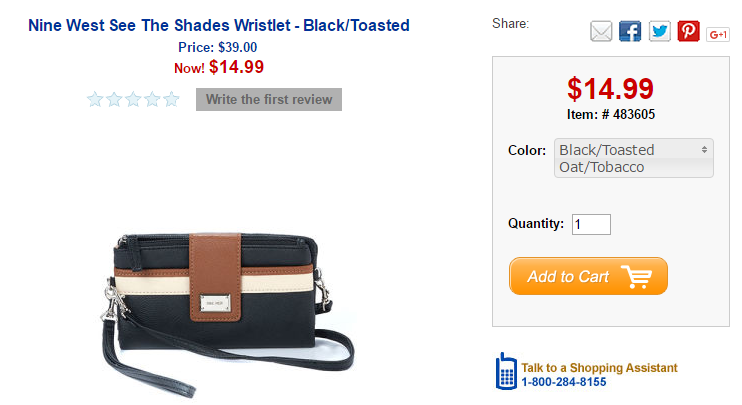Rate the product three stars
Viewport: 742px width, 405px height.
pyautogui.click(x=133, y=99)
